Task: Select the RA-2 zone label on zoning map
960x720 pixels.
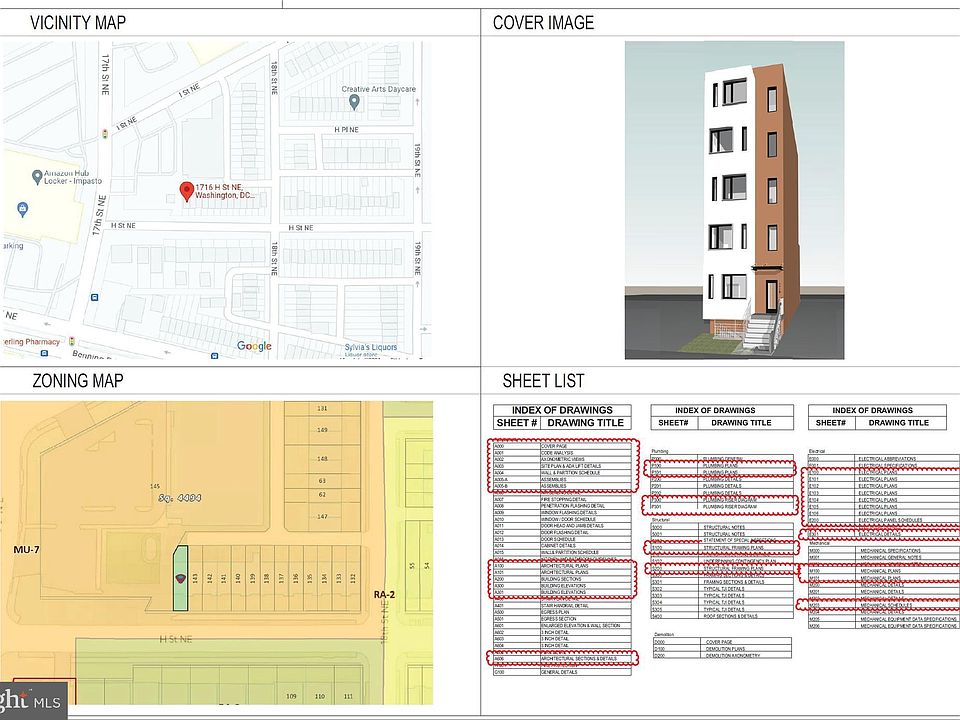Action: click(x=385, y=593)
